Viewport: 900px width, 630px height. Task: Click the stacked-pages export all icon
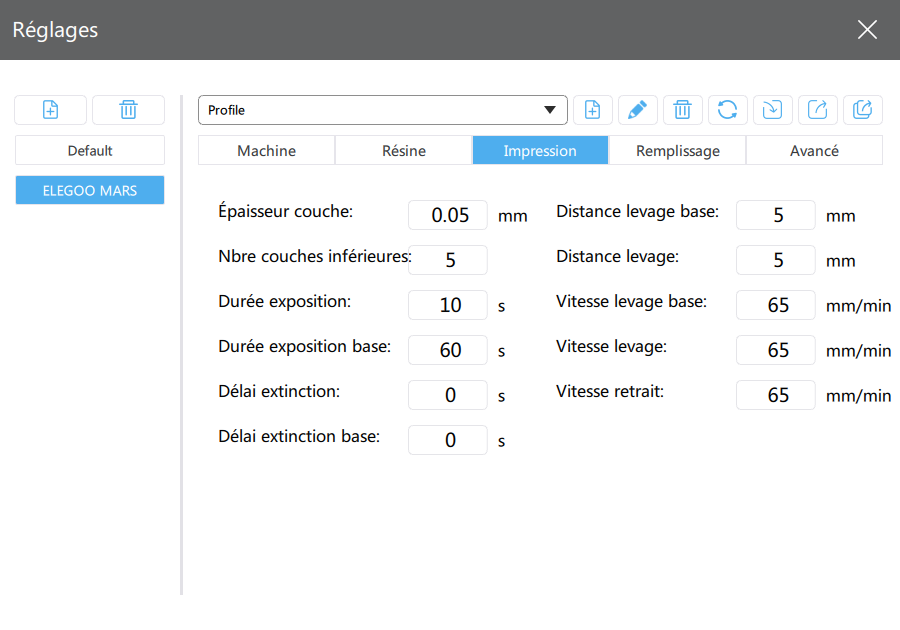pos(862,110)
